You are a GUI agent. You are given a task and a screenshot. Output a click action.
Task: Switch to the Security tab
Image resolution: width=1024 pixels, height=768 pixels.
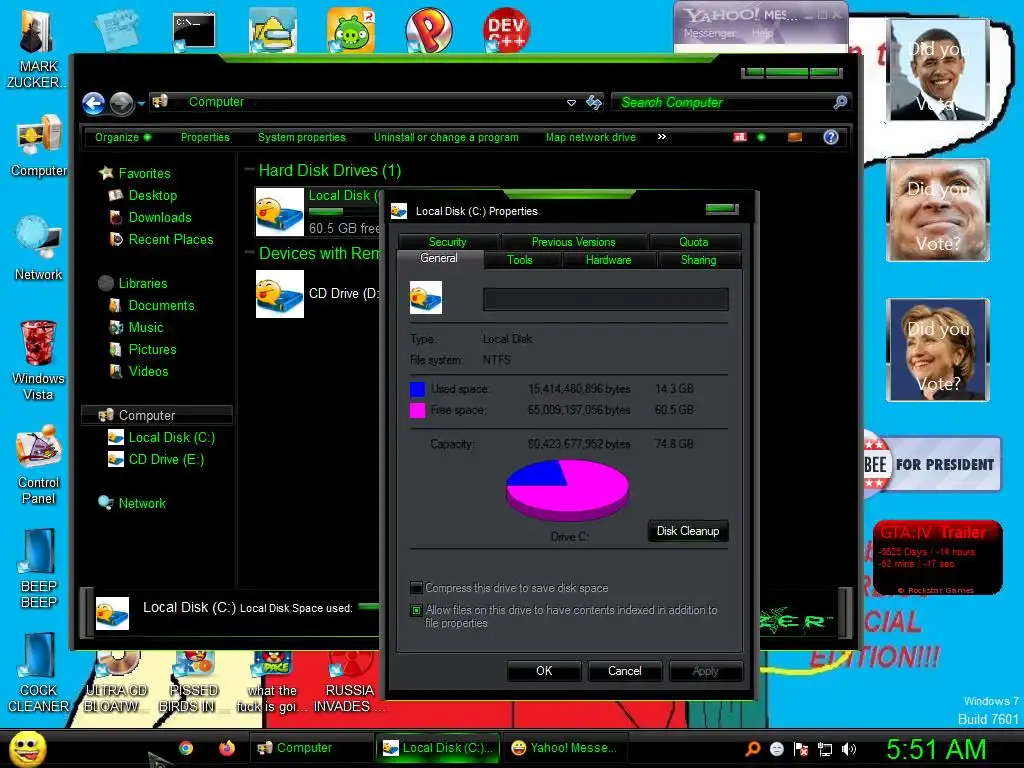[x=447, y=242]
